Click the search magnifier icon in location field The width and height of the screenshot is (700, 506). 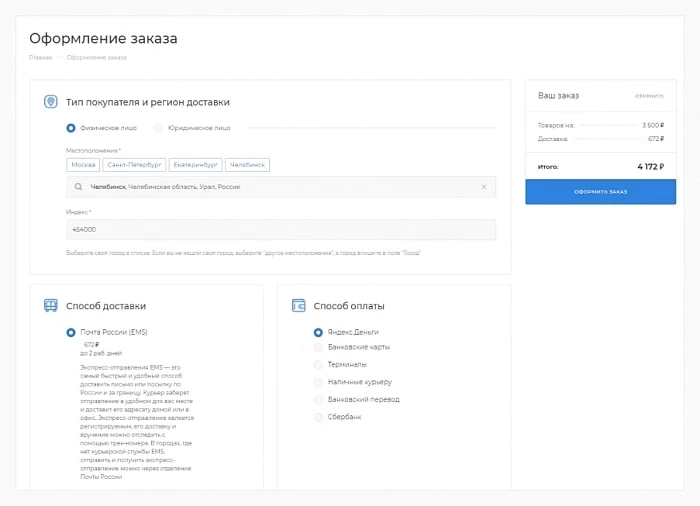(78, 187)
